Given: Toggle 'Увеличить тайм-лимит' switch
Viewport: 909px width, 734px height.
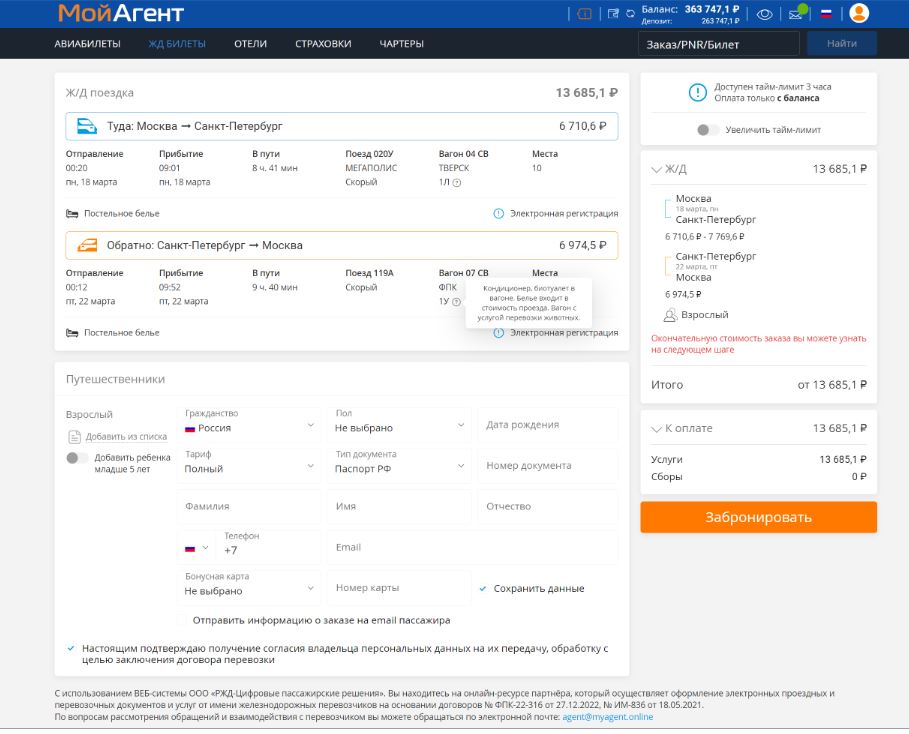Looking at the screenshot, I should point(708,130).
